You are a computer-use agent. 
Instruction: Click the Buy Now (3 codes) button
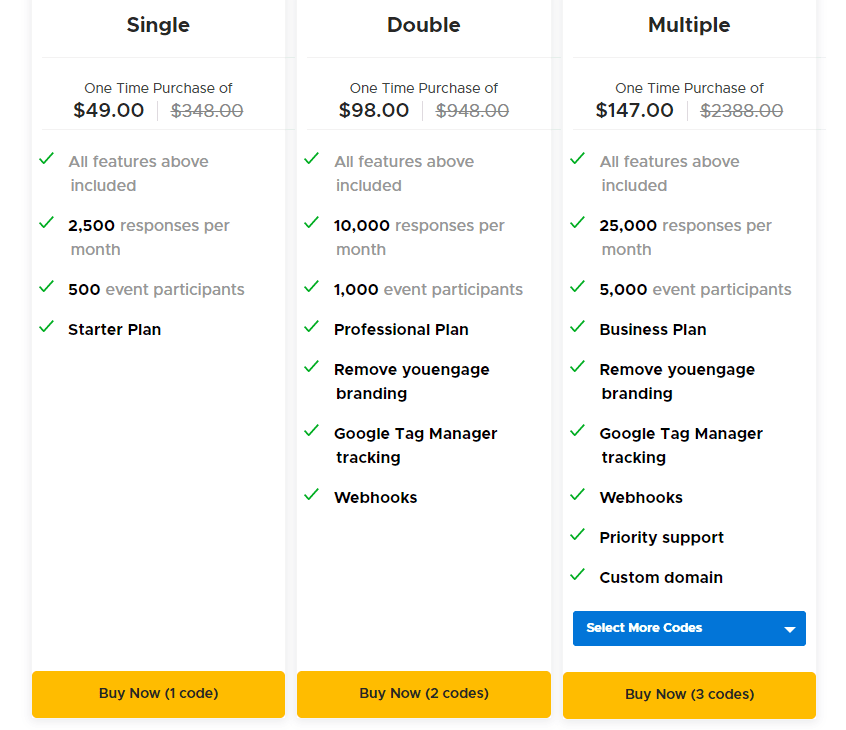pyautogui.click(x=689, y=694)
